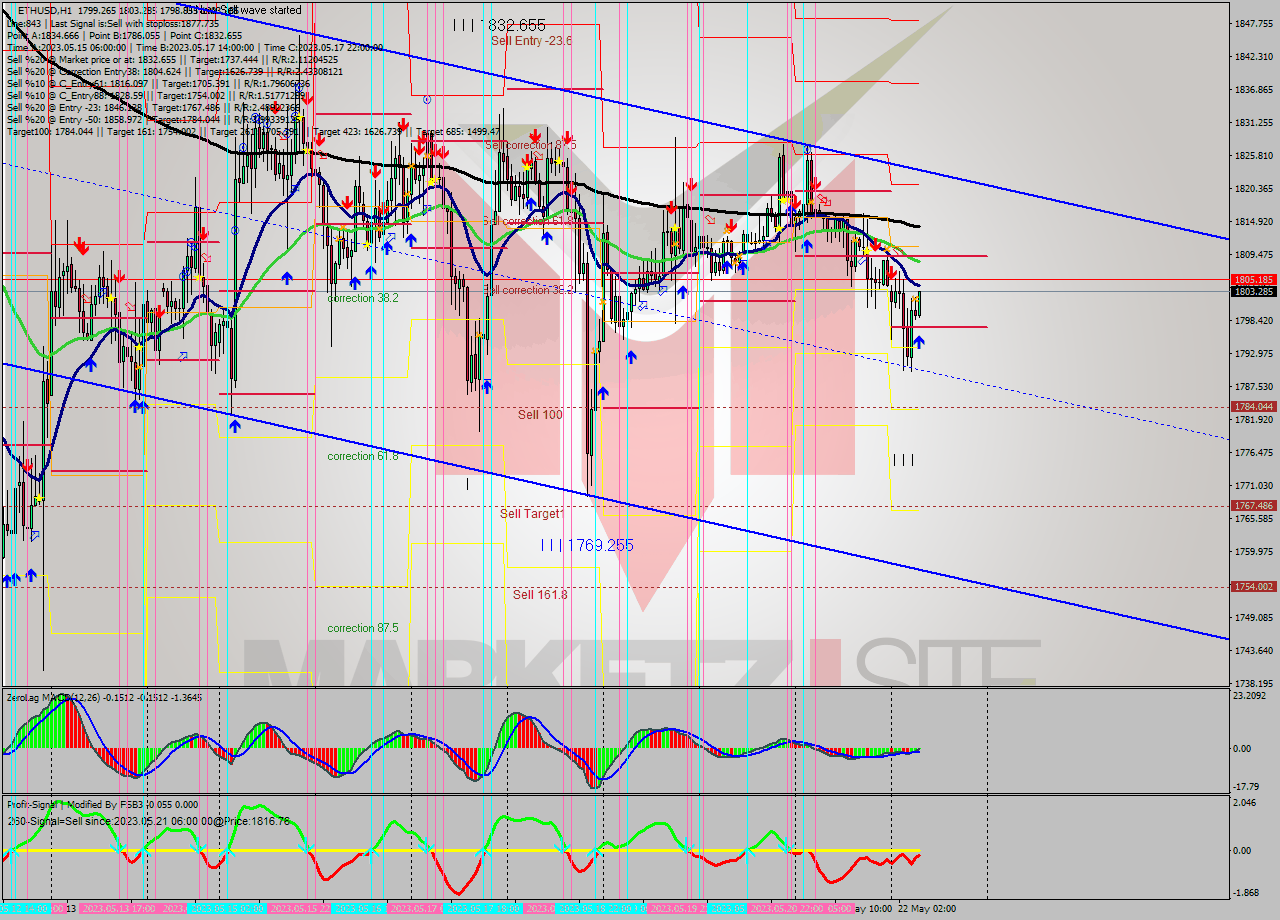This screenshot has width=1280, height=920.
Task: Select the 1754.002 target price marker
Action: click(x=1252, y=587)
